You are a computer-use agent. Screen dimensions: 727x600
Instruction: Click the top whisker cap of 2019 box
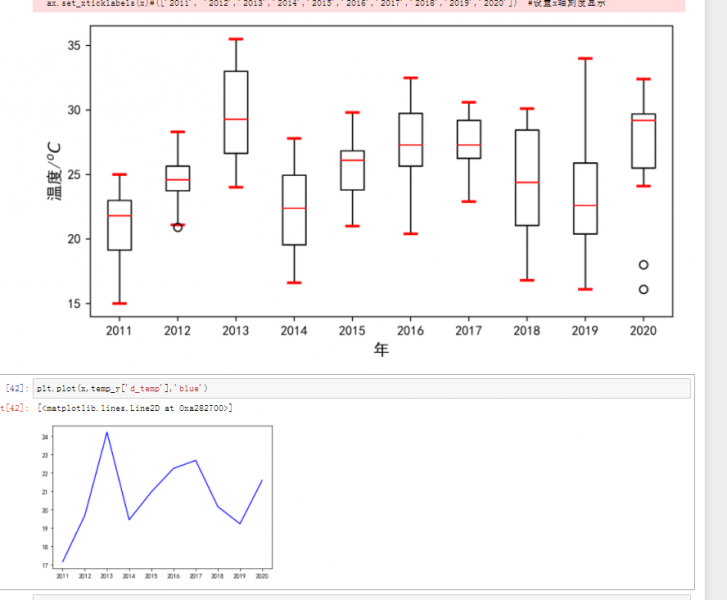[x=585, y=59]
